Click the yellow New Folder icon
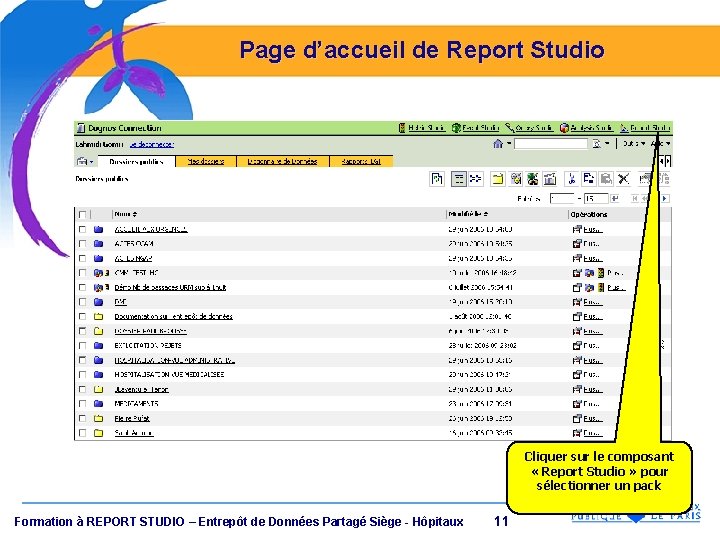 [x=497, y=179]
